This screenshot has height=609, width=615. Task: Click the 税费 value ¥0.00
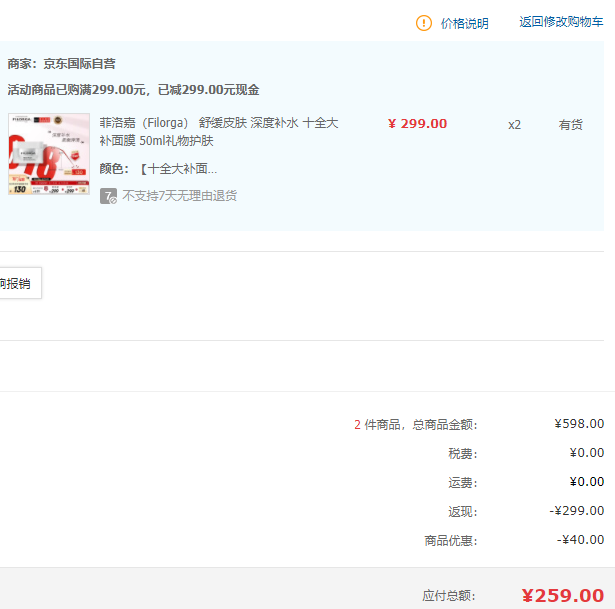pyautogui.click(x=586, y=453)
